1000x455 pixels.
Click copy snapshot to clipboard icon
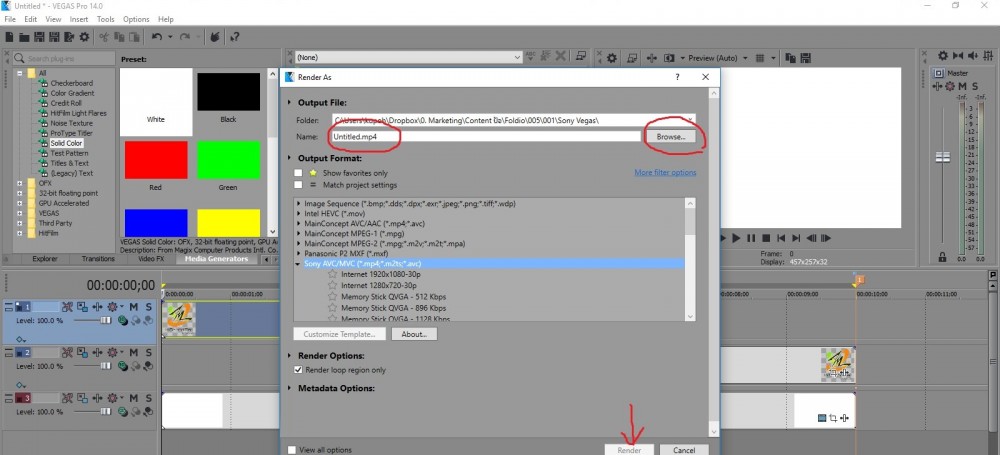(x=789, y=58)
